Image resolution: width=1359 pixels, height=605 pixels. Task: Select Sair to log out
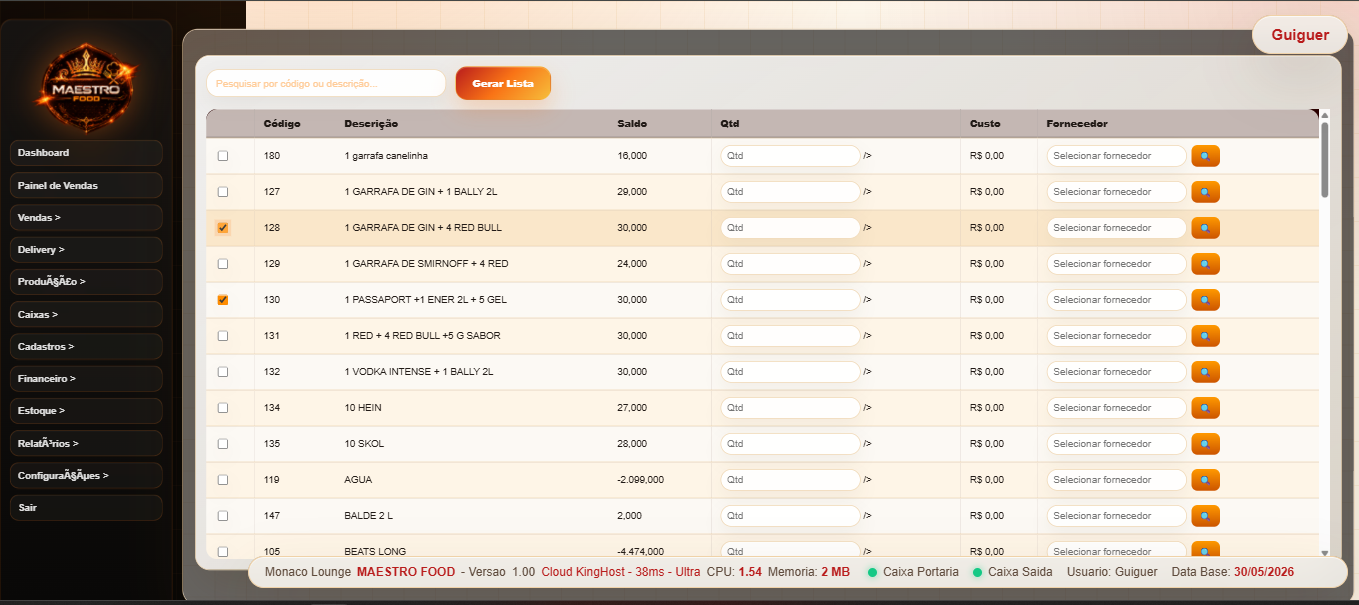pos(86,508)
